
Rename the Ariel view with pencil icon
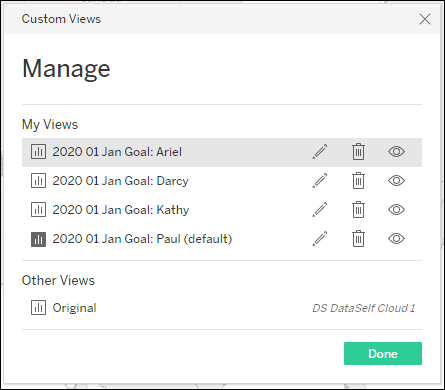pos(320,152)
